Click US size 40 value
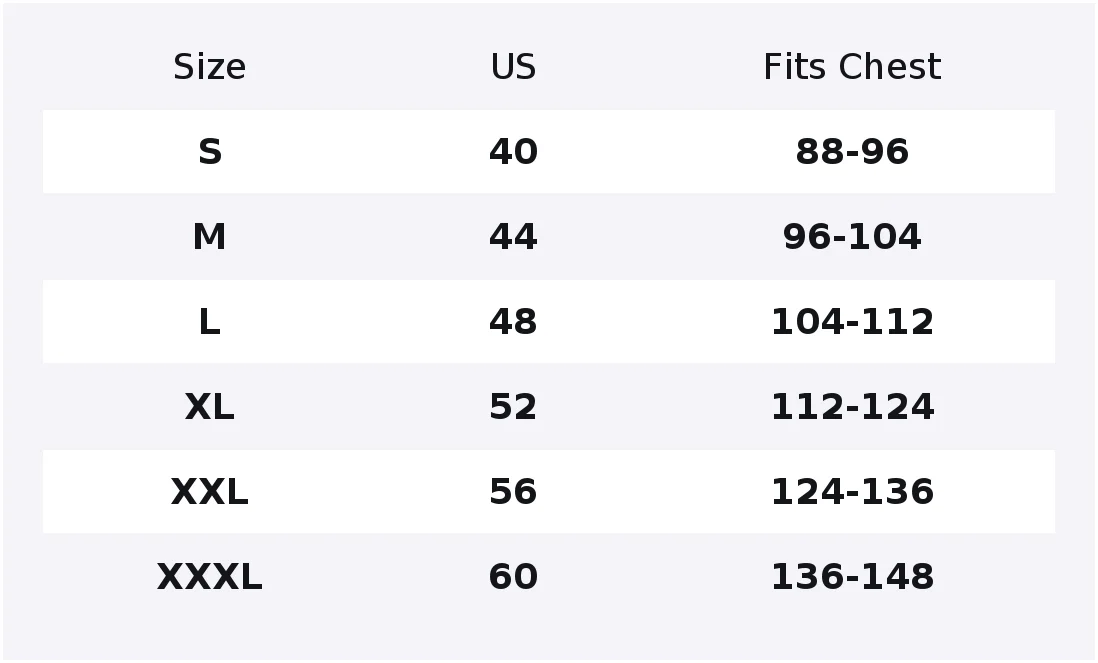Viewport: 1098px width, 663px height. 513,152
